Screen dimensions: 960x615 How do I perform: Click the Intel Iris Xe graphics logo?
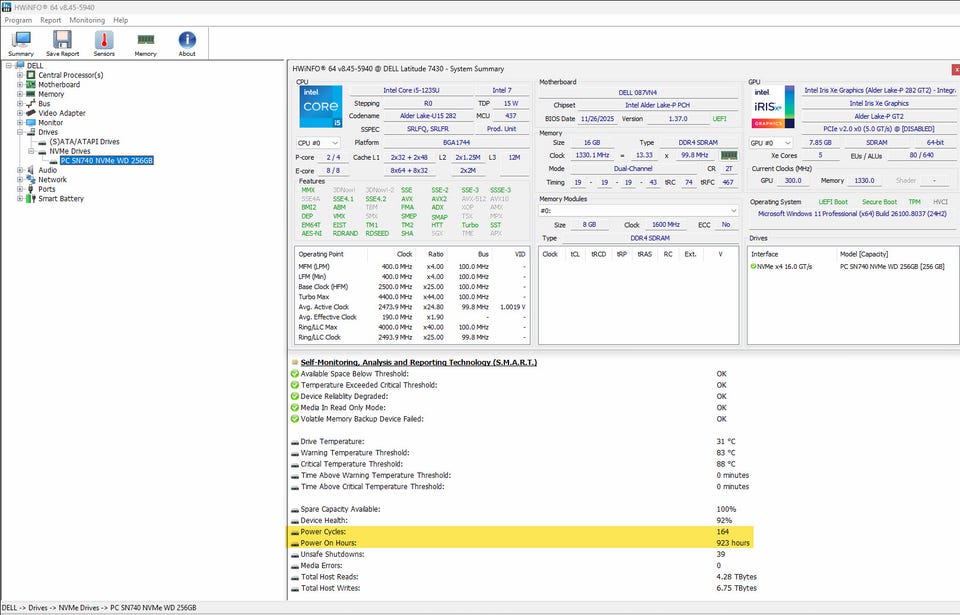coord(773,106)
